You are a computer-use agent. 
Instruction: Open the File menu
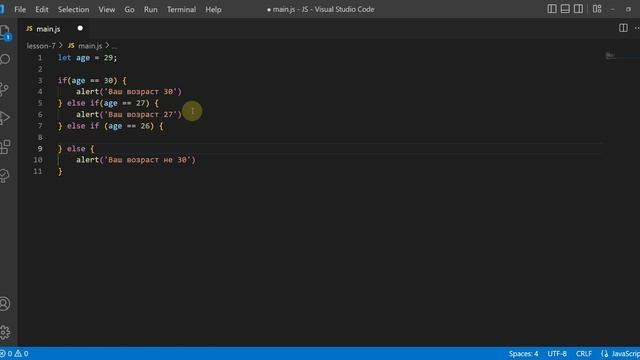[20, 9]
